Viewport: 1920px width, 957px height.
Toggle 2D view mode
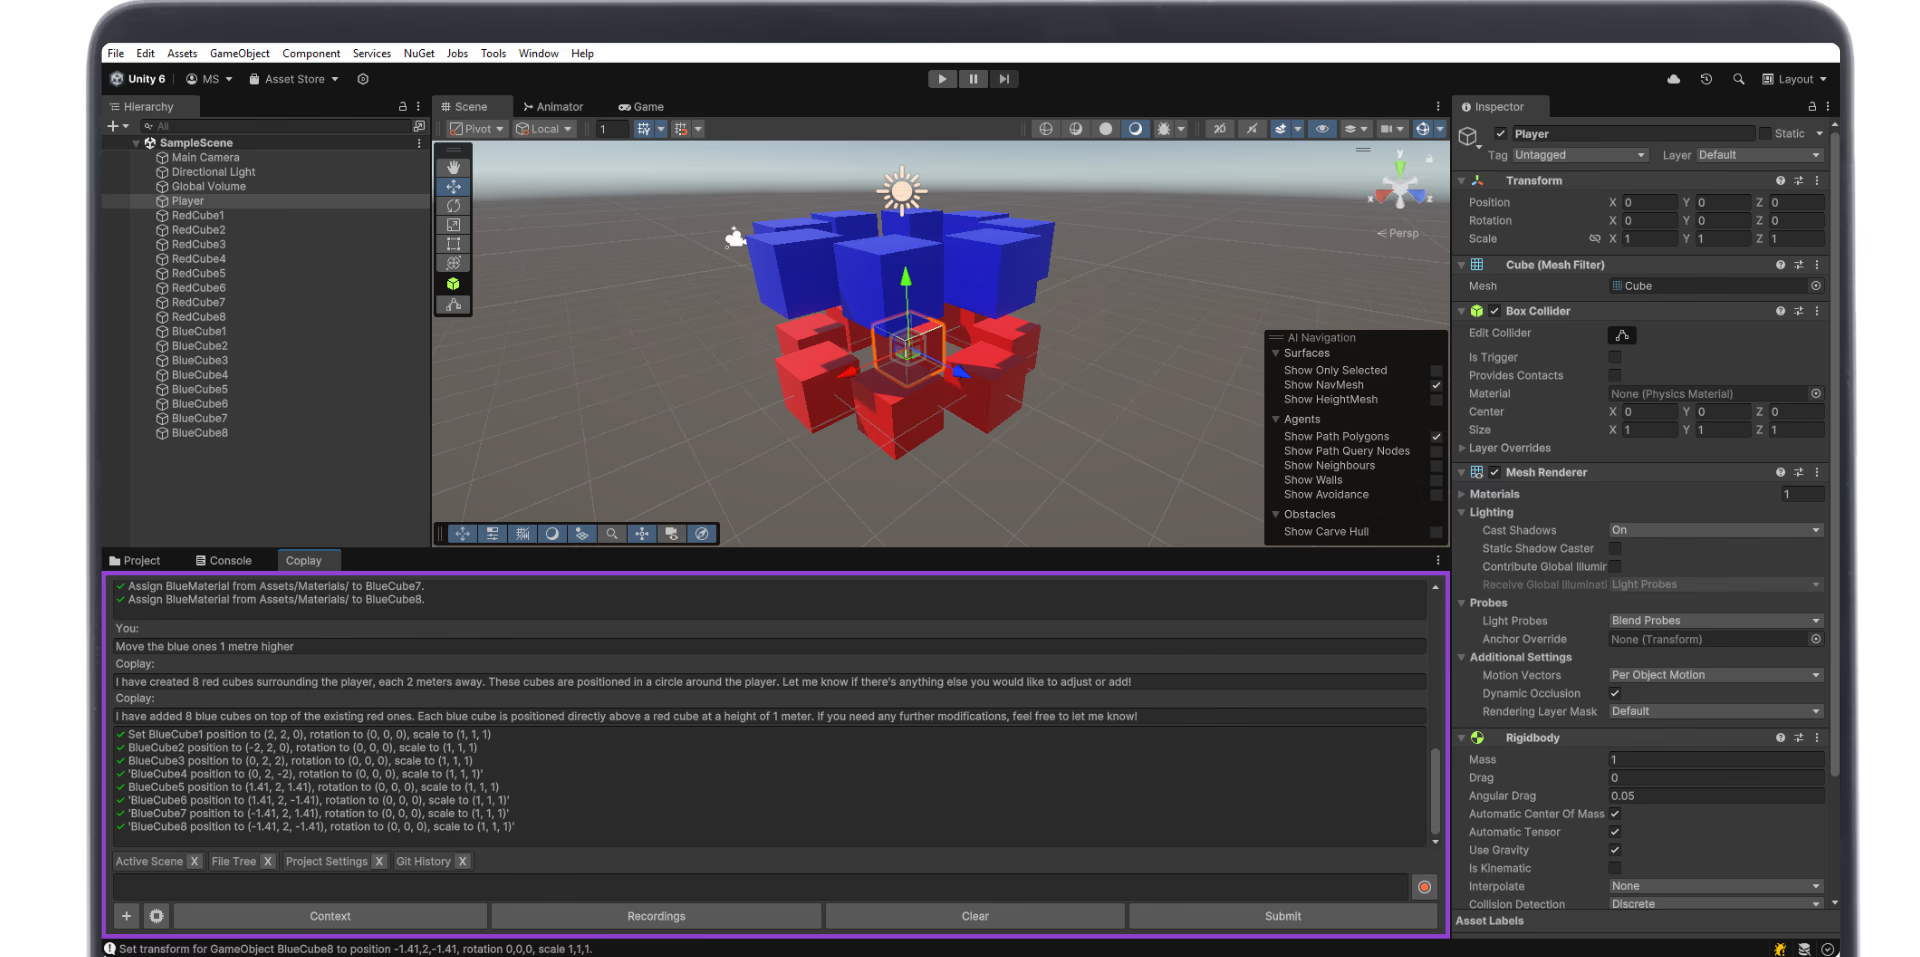1219,129
